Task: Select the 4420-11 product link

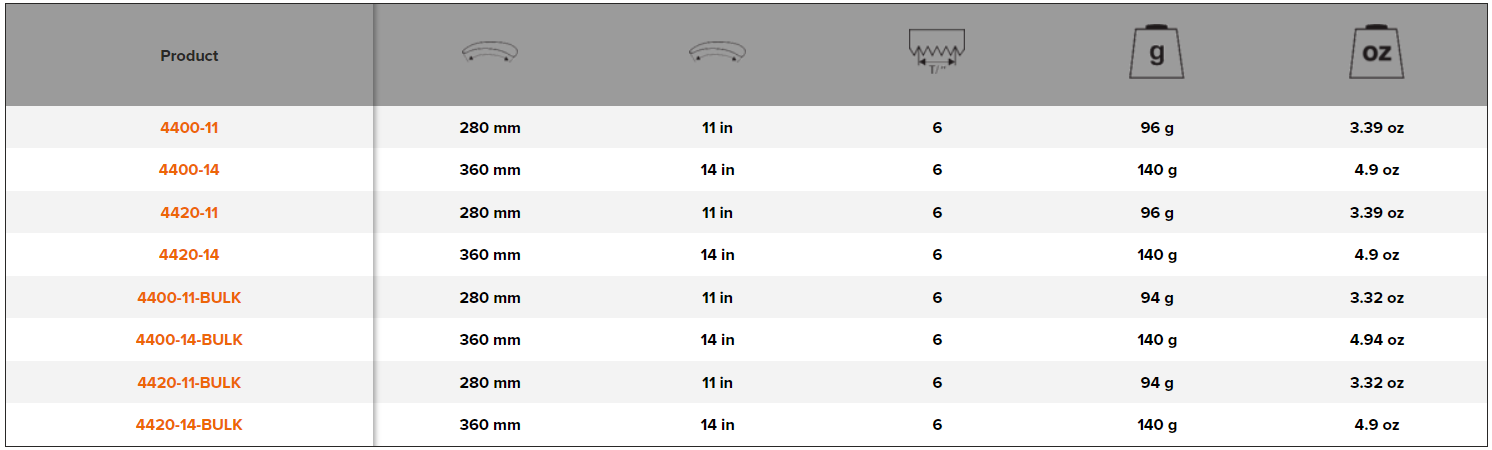Action: coord(189,213)
